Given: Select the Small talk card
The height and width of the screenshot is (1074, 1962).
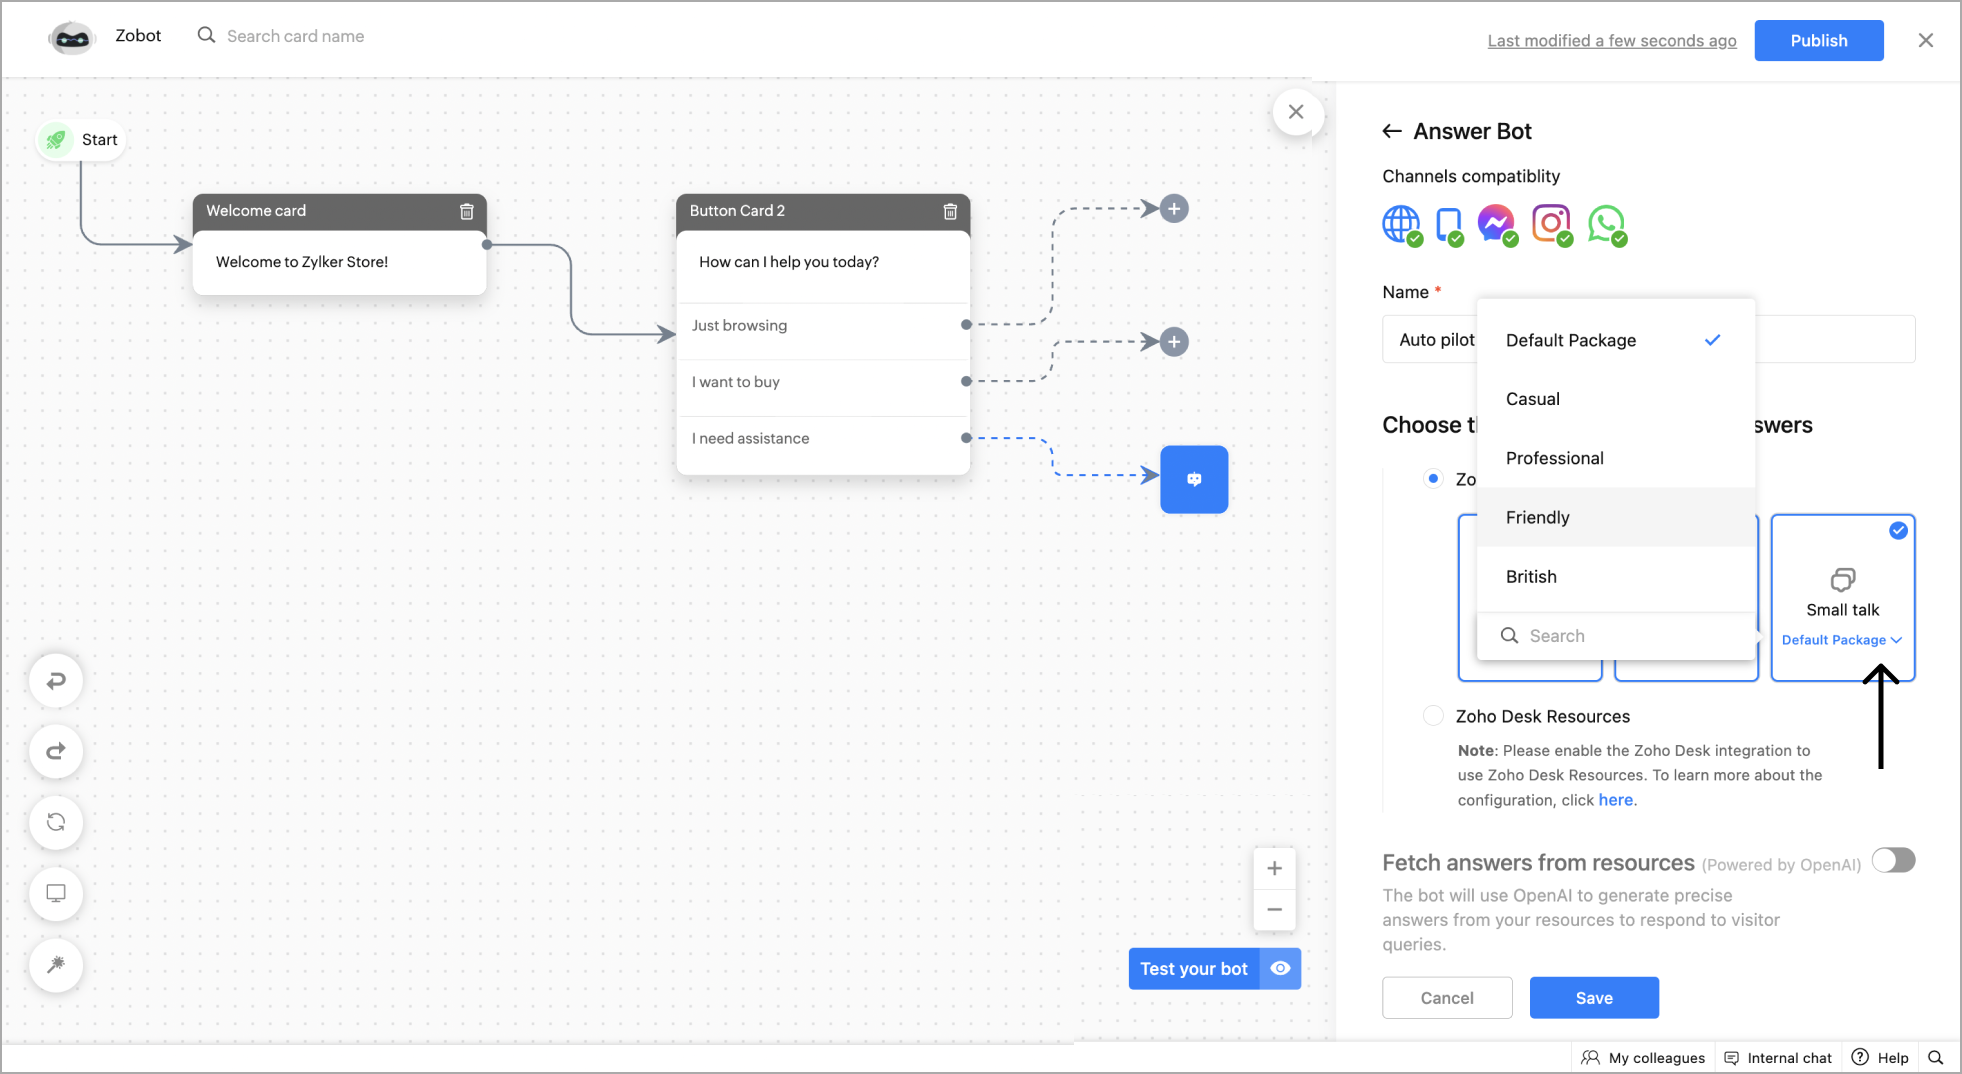Looking at the screenshot, I should (x=1842, y=598).
